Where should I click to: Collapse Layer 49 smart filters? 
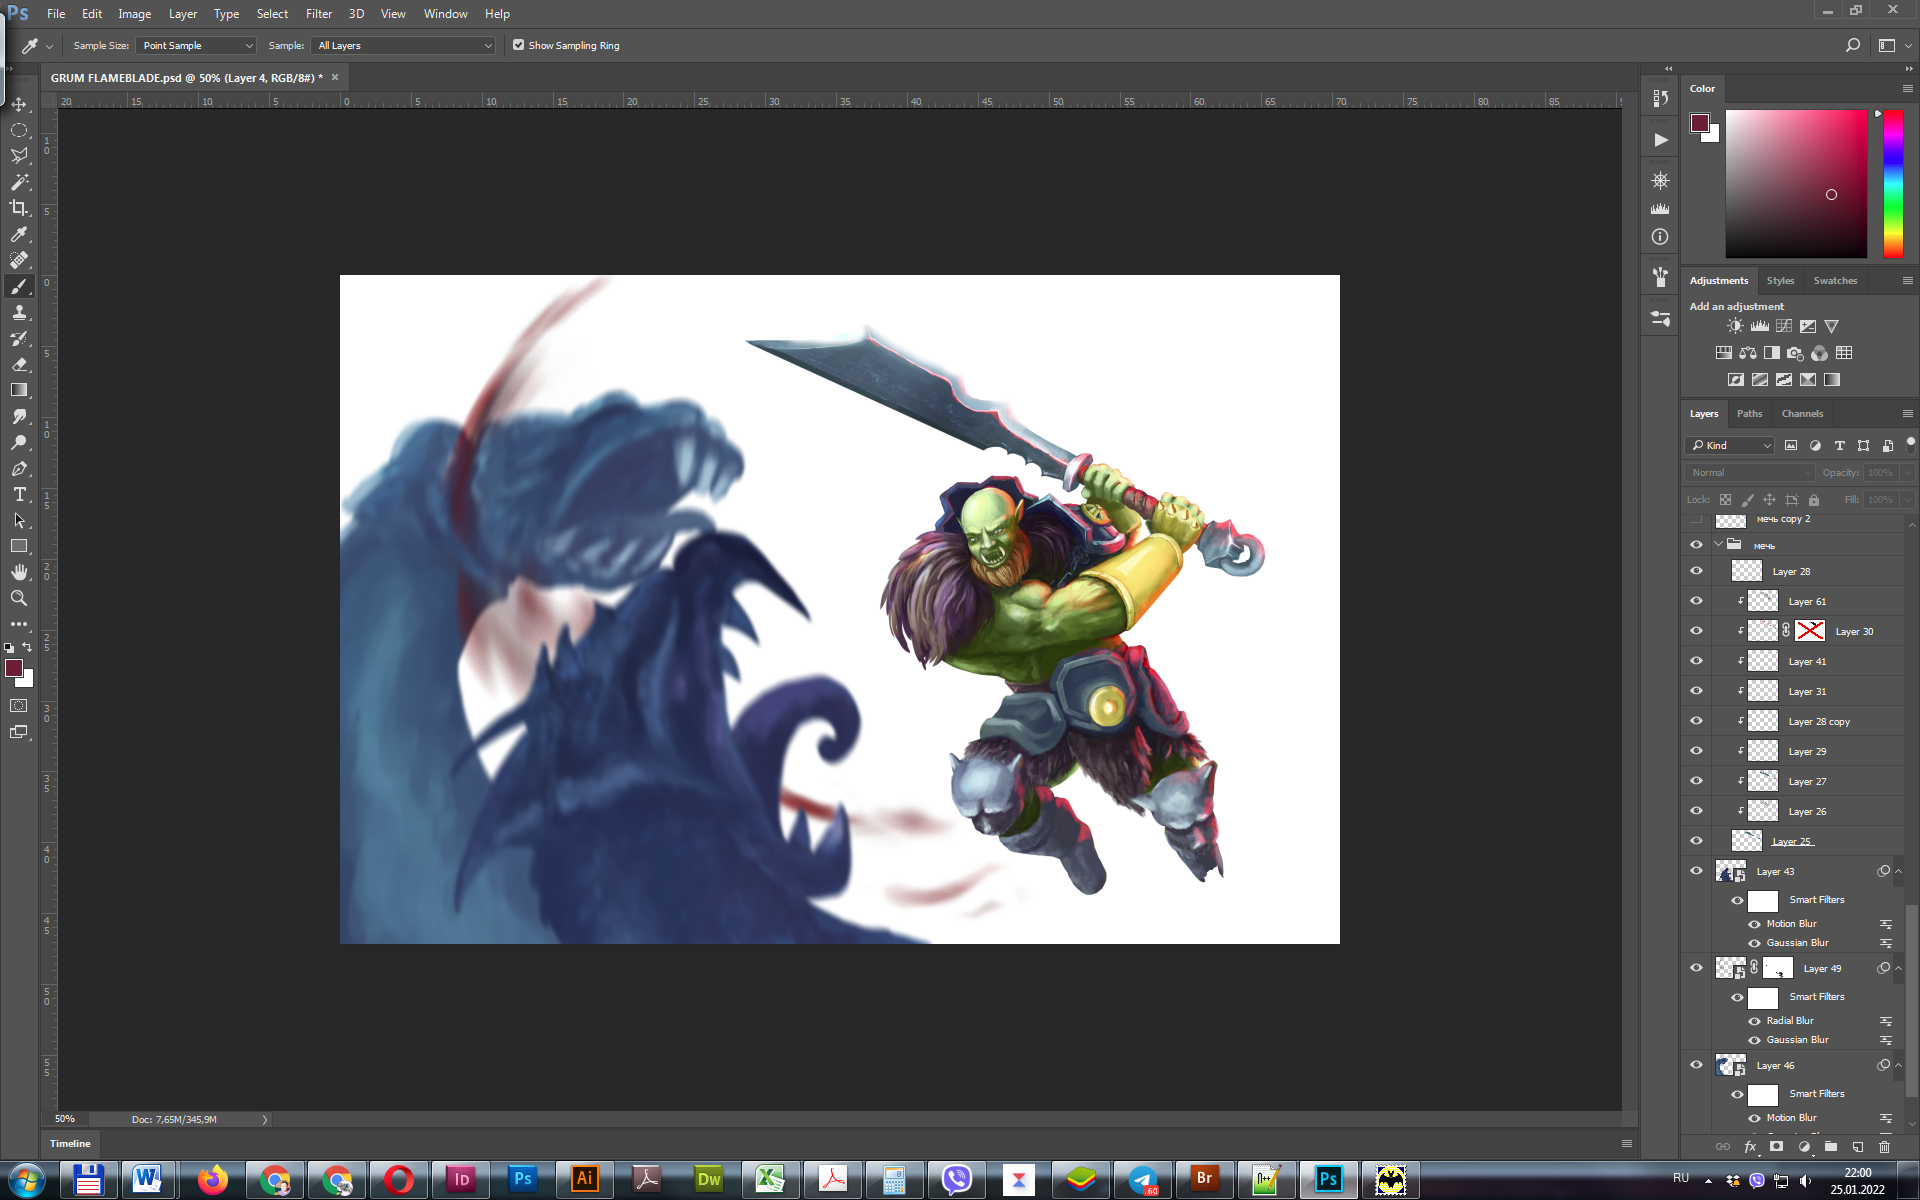(x=1898, y=968)
